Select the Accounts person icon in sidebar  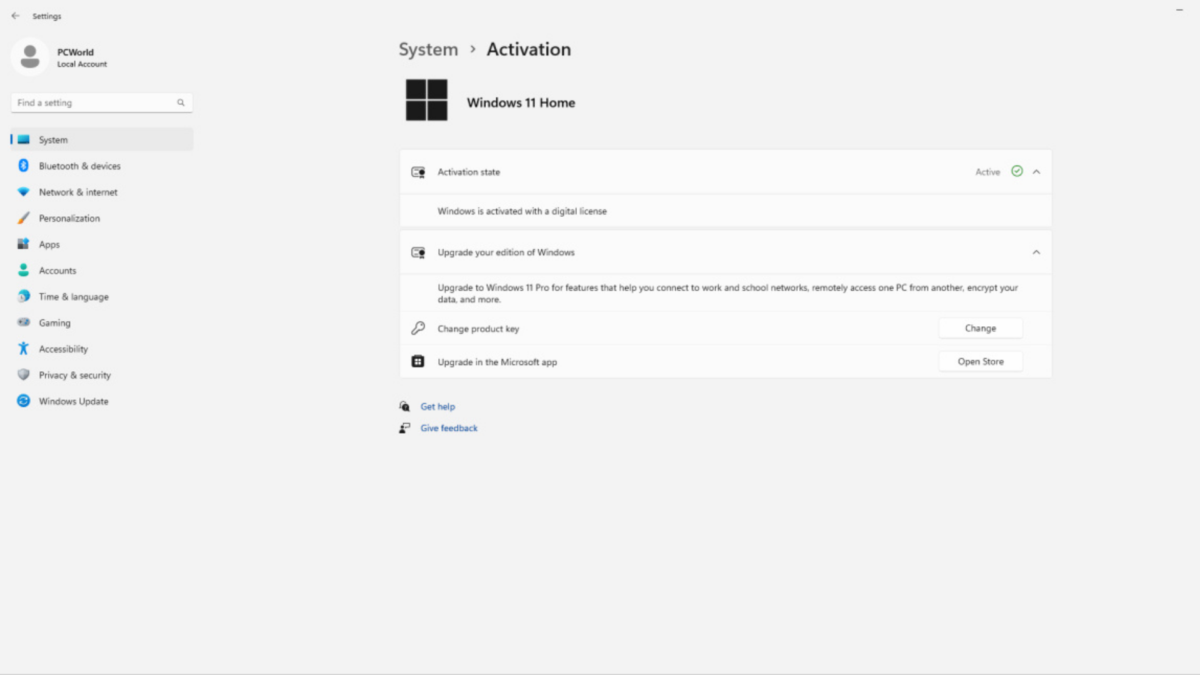[23, 270]
